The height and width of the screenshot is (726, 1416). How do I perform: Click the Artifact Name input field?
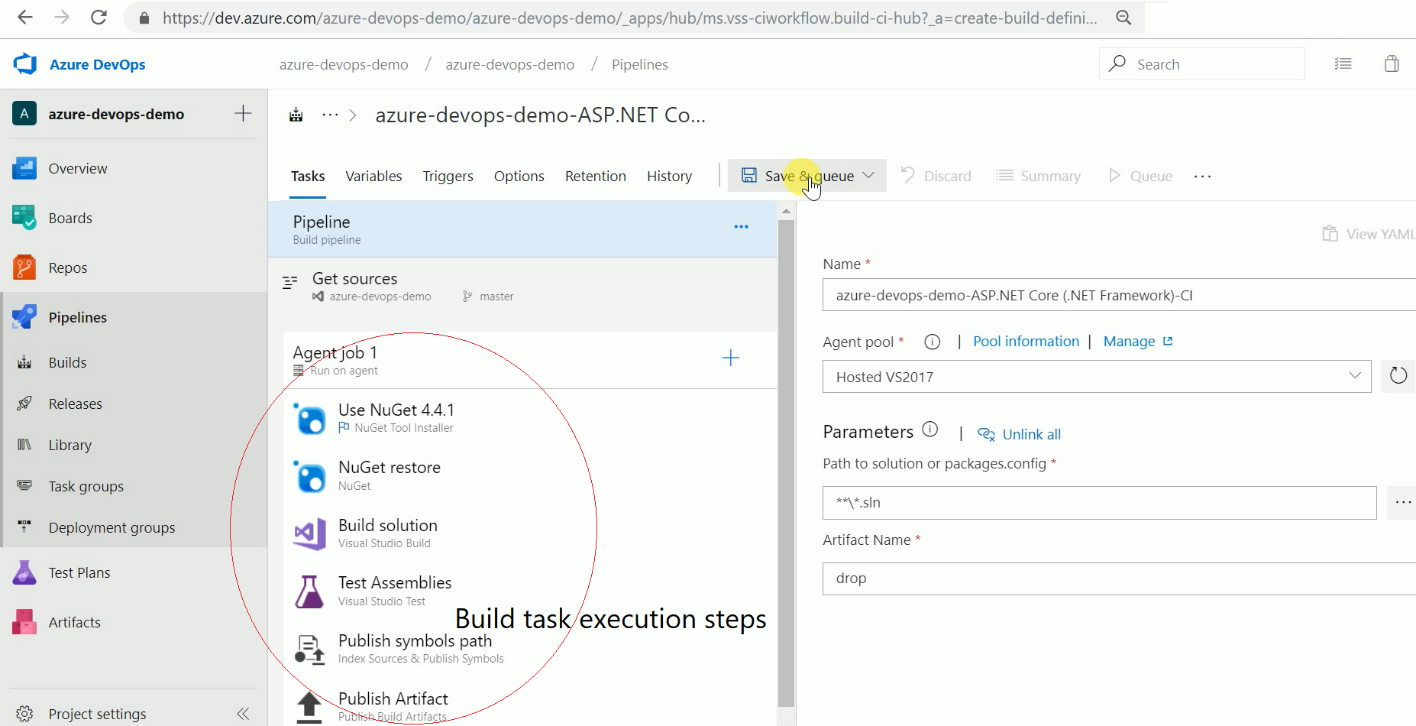[x=1117, y=578]
